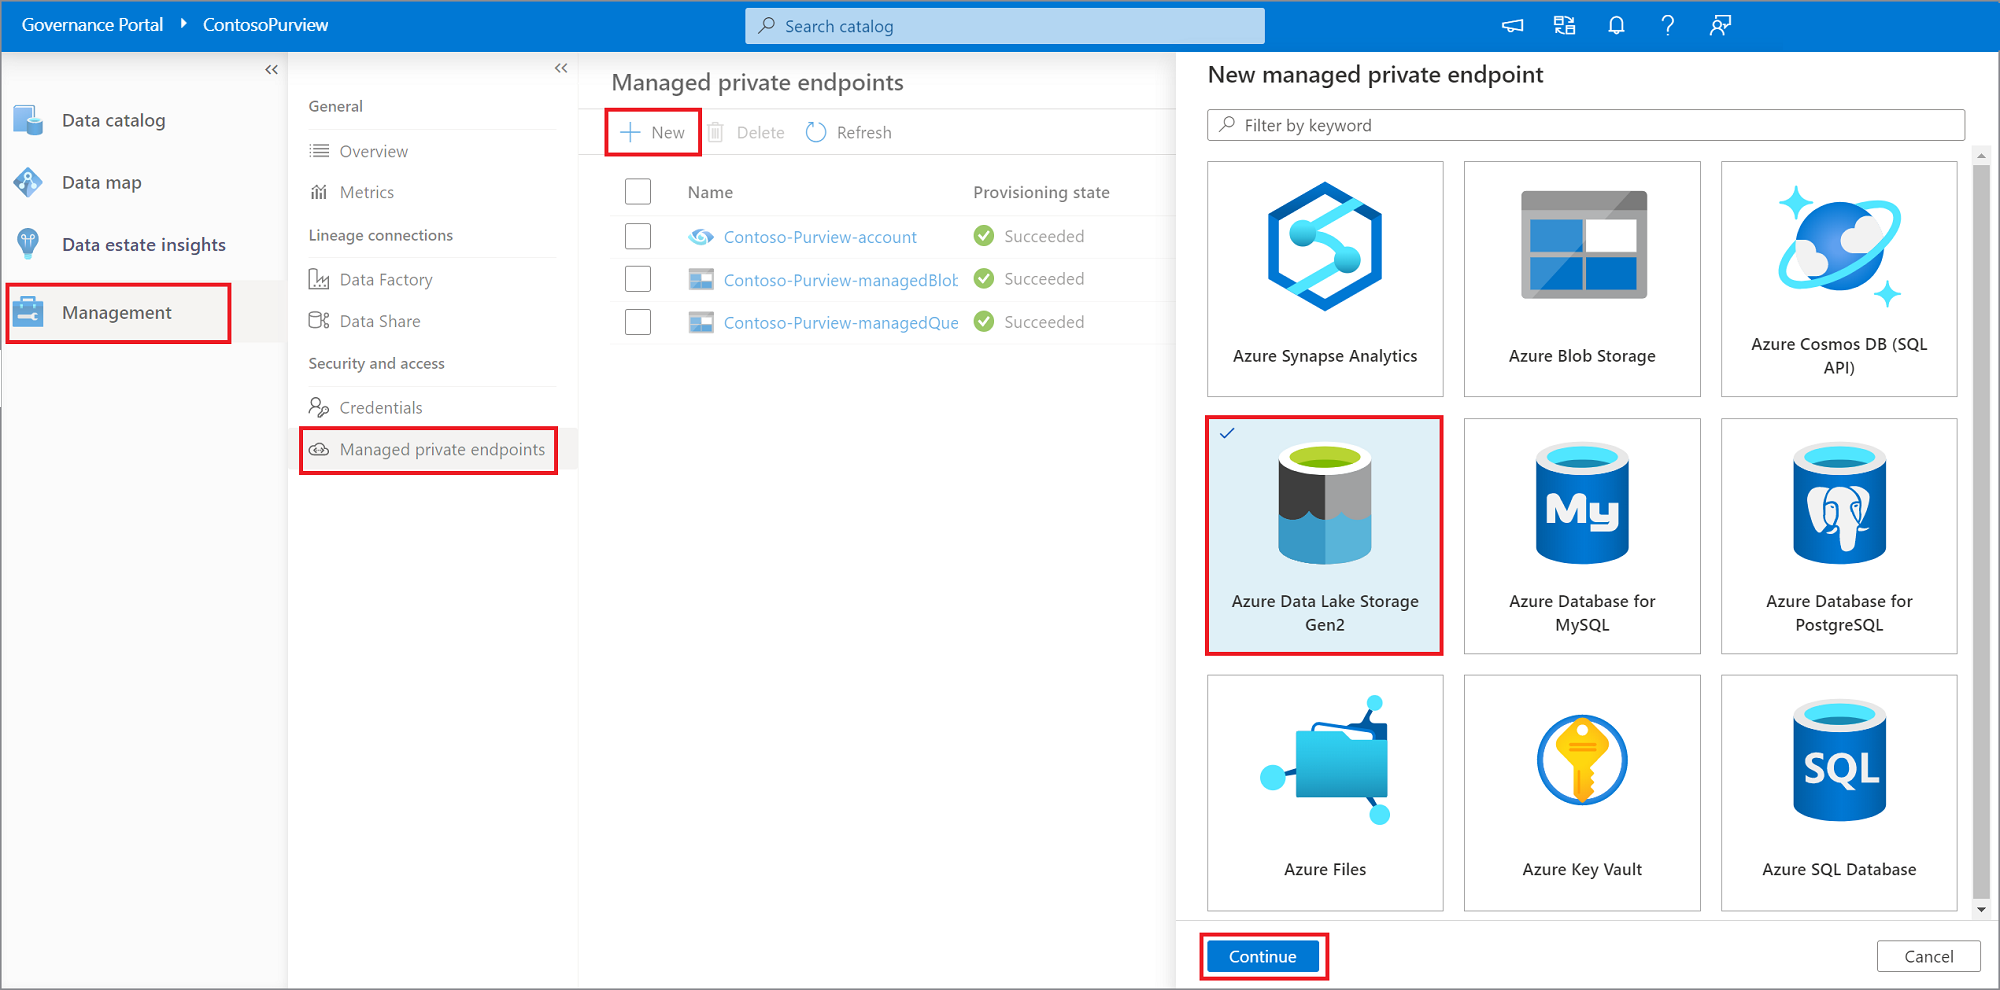Viewport: 2000px width, 990px height.
Task: Select the Azure Key Vault tile
Action: 1582,793
